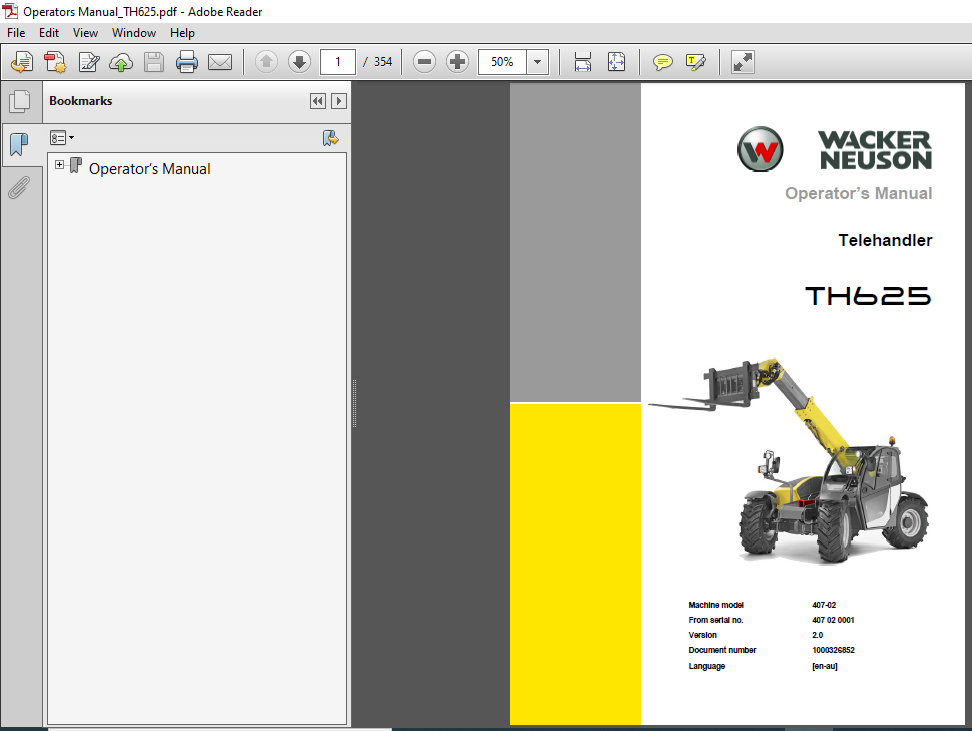Viewport: 972px width, 731px height.
Task: Open the zoom level dropdown arrow
Action: (537, 62)
